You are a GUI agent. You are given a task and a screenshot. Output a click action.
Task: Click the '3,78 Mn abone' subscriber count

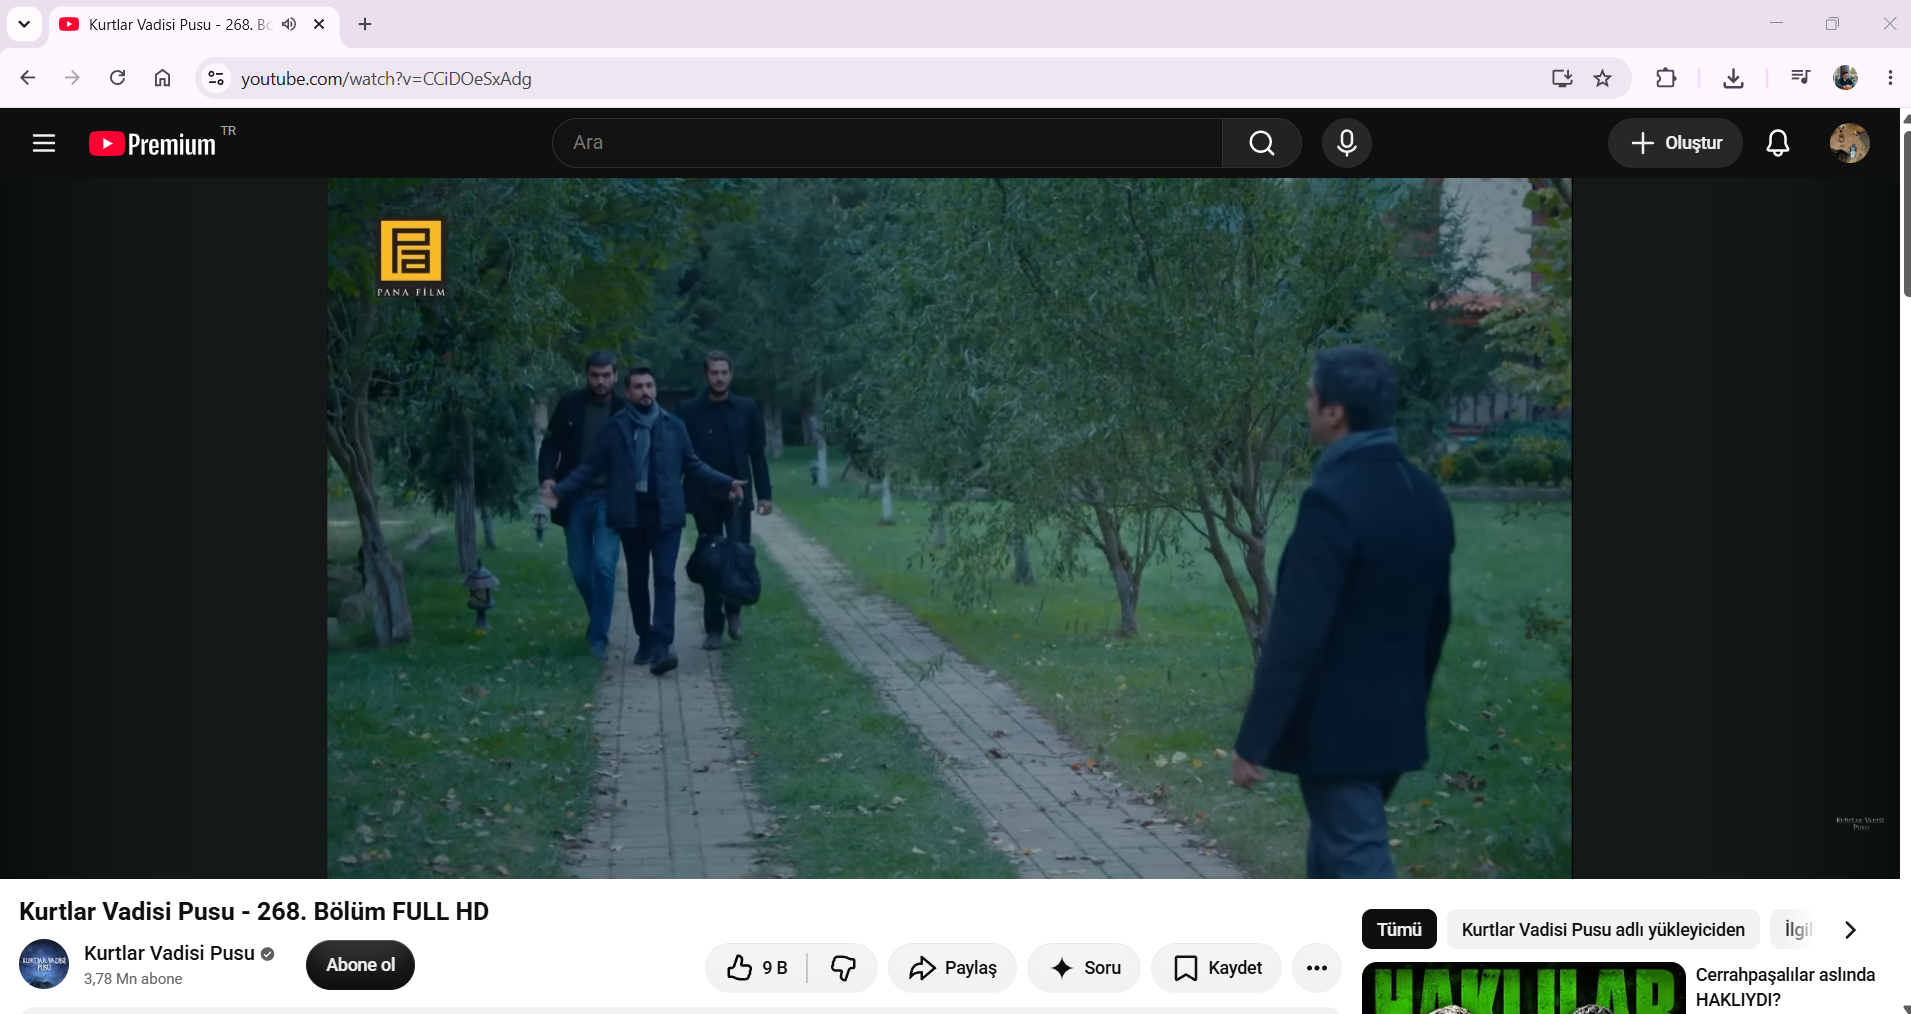pyautogui.click(x=133, y=979)
